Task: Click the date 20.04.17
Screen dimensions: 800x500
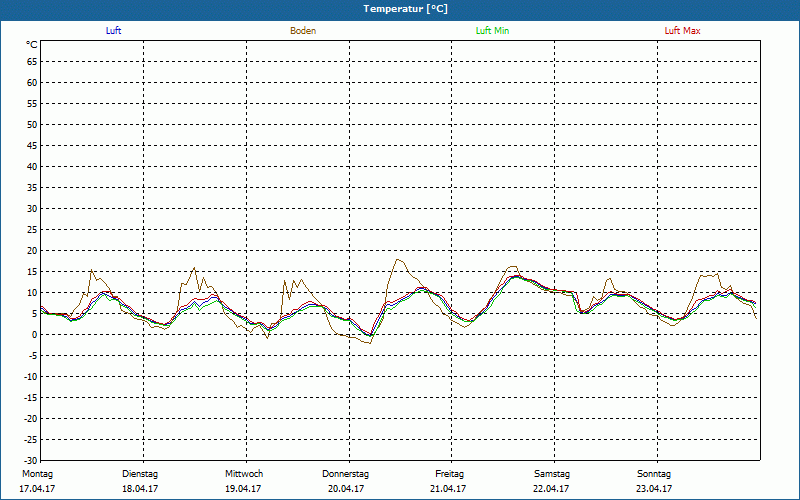Action: [x=346, y=489]
